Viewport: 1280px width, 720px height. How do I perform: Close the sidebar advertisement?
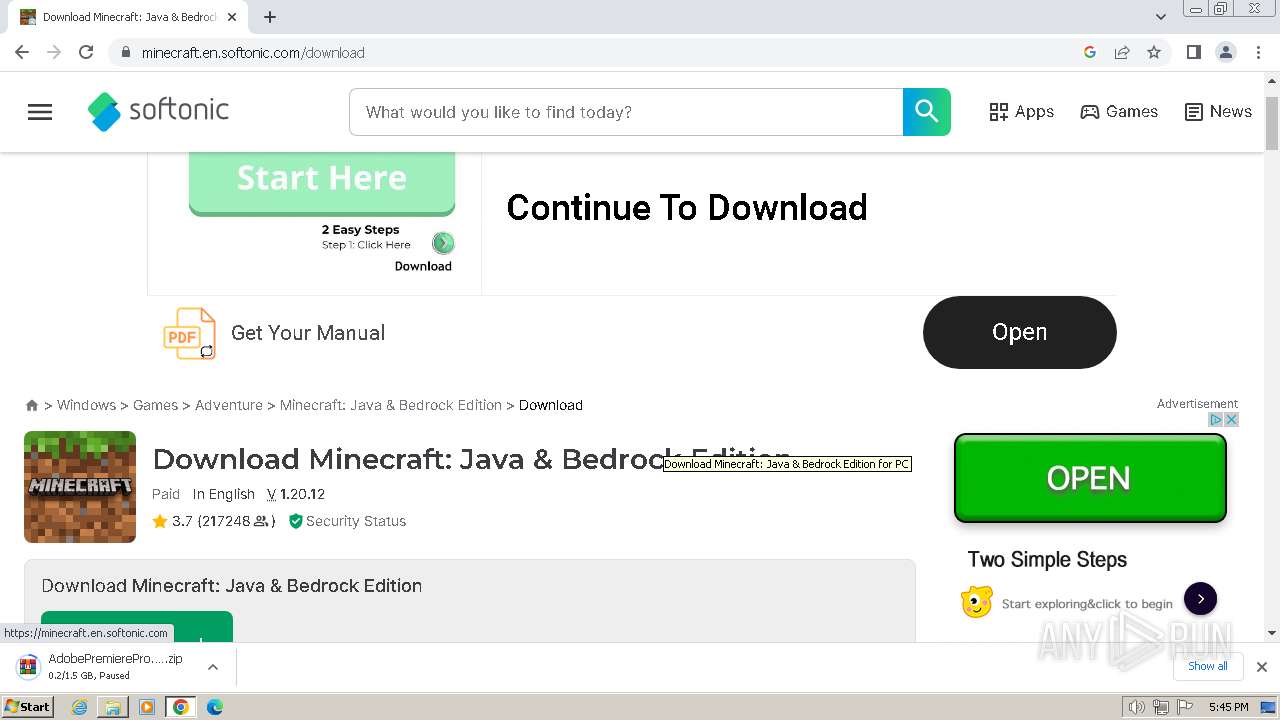coord(1232,419)
